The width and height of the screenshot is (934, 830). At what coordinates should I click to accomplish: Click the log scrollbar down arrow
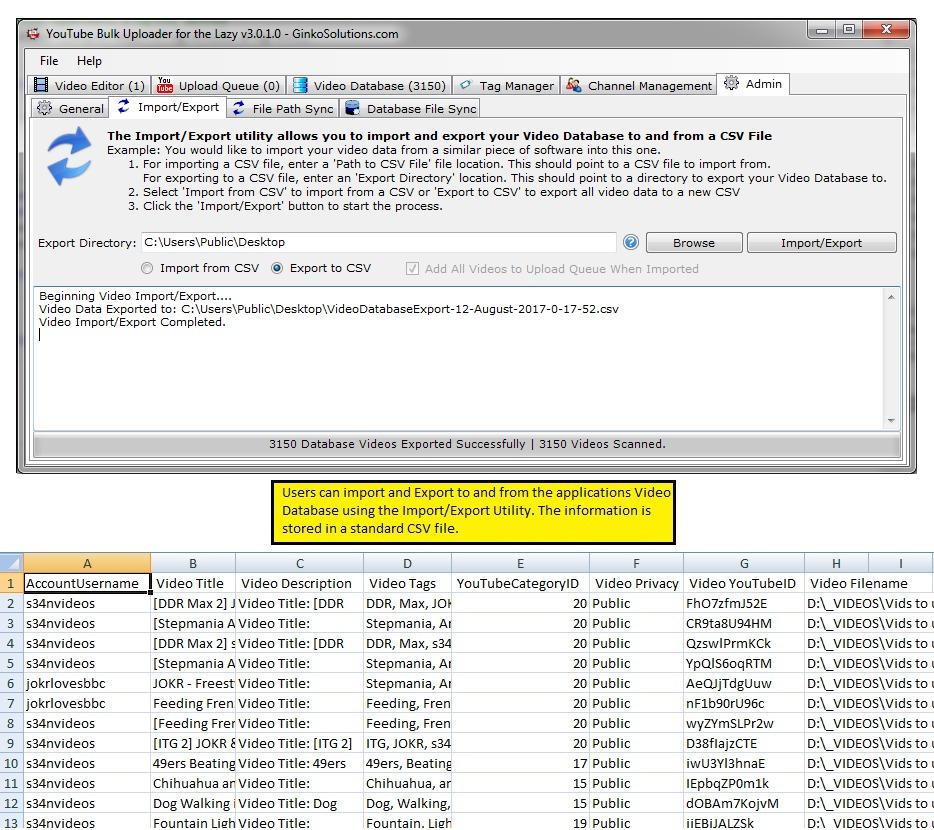pos(891,421)
